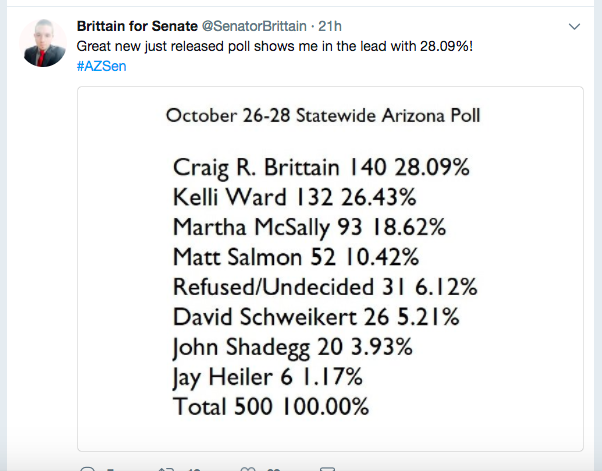The height and width of the screenshot is (471, 602).
Task: Open the tweet options chevron menu
Action: coord(574,26)
